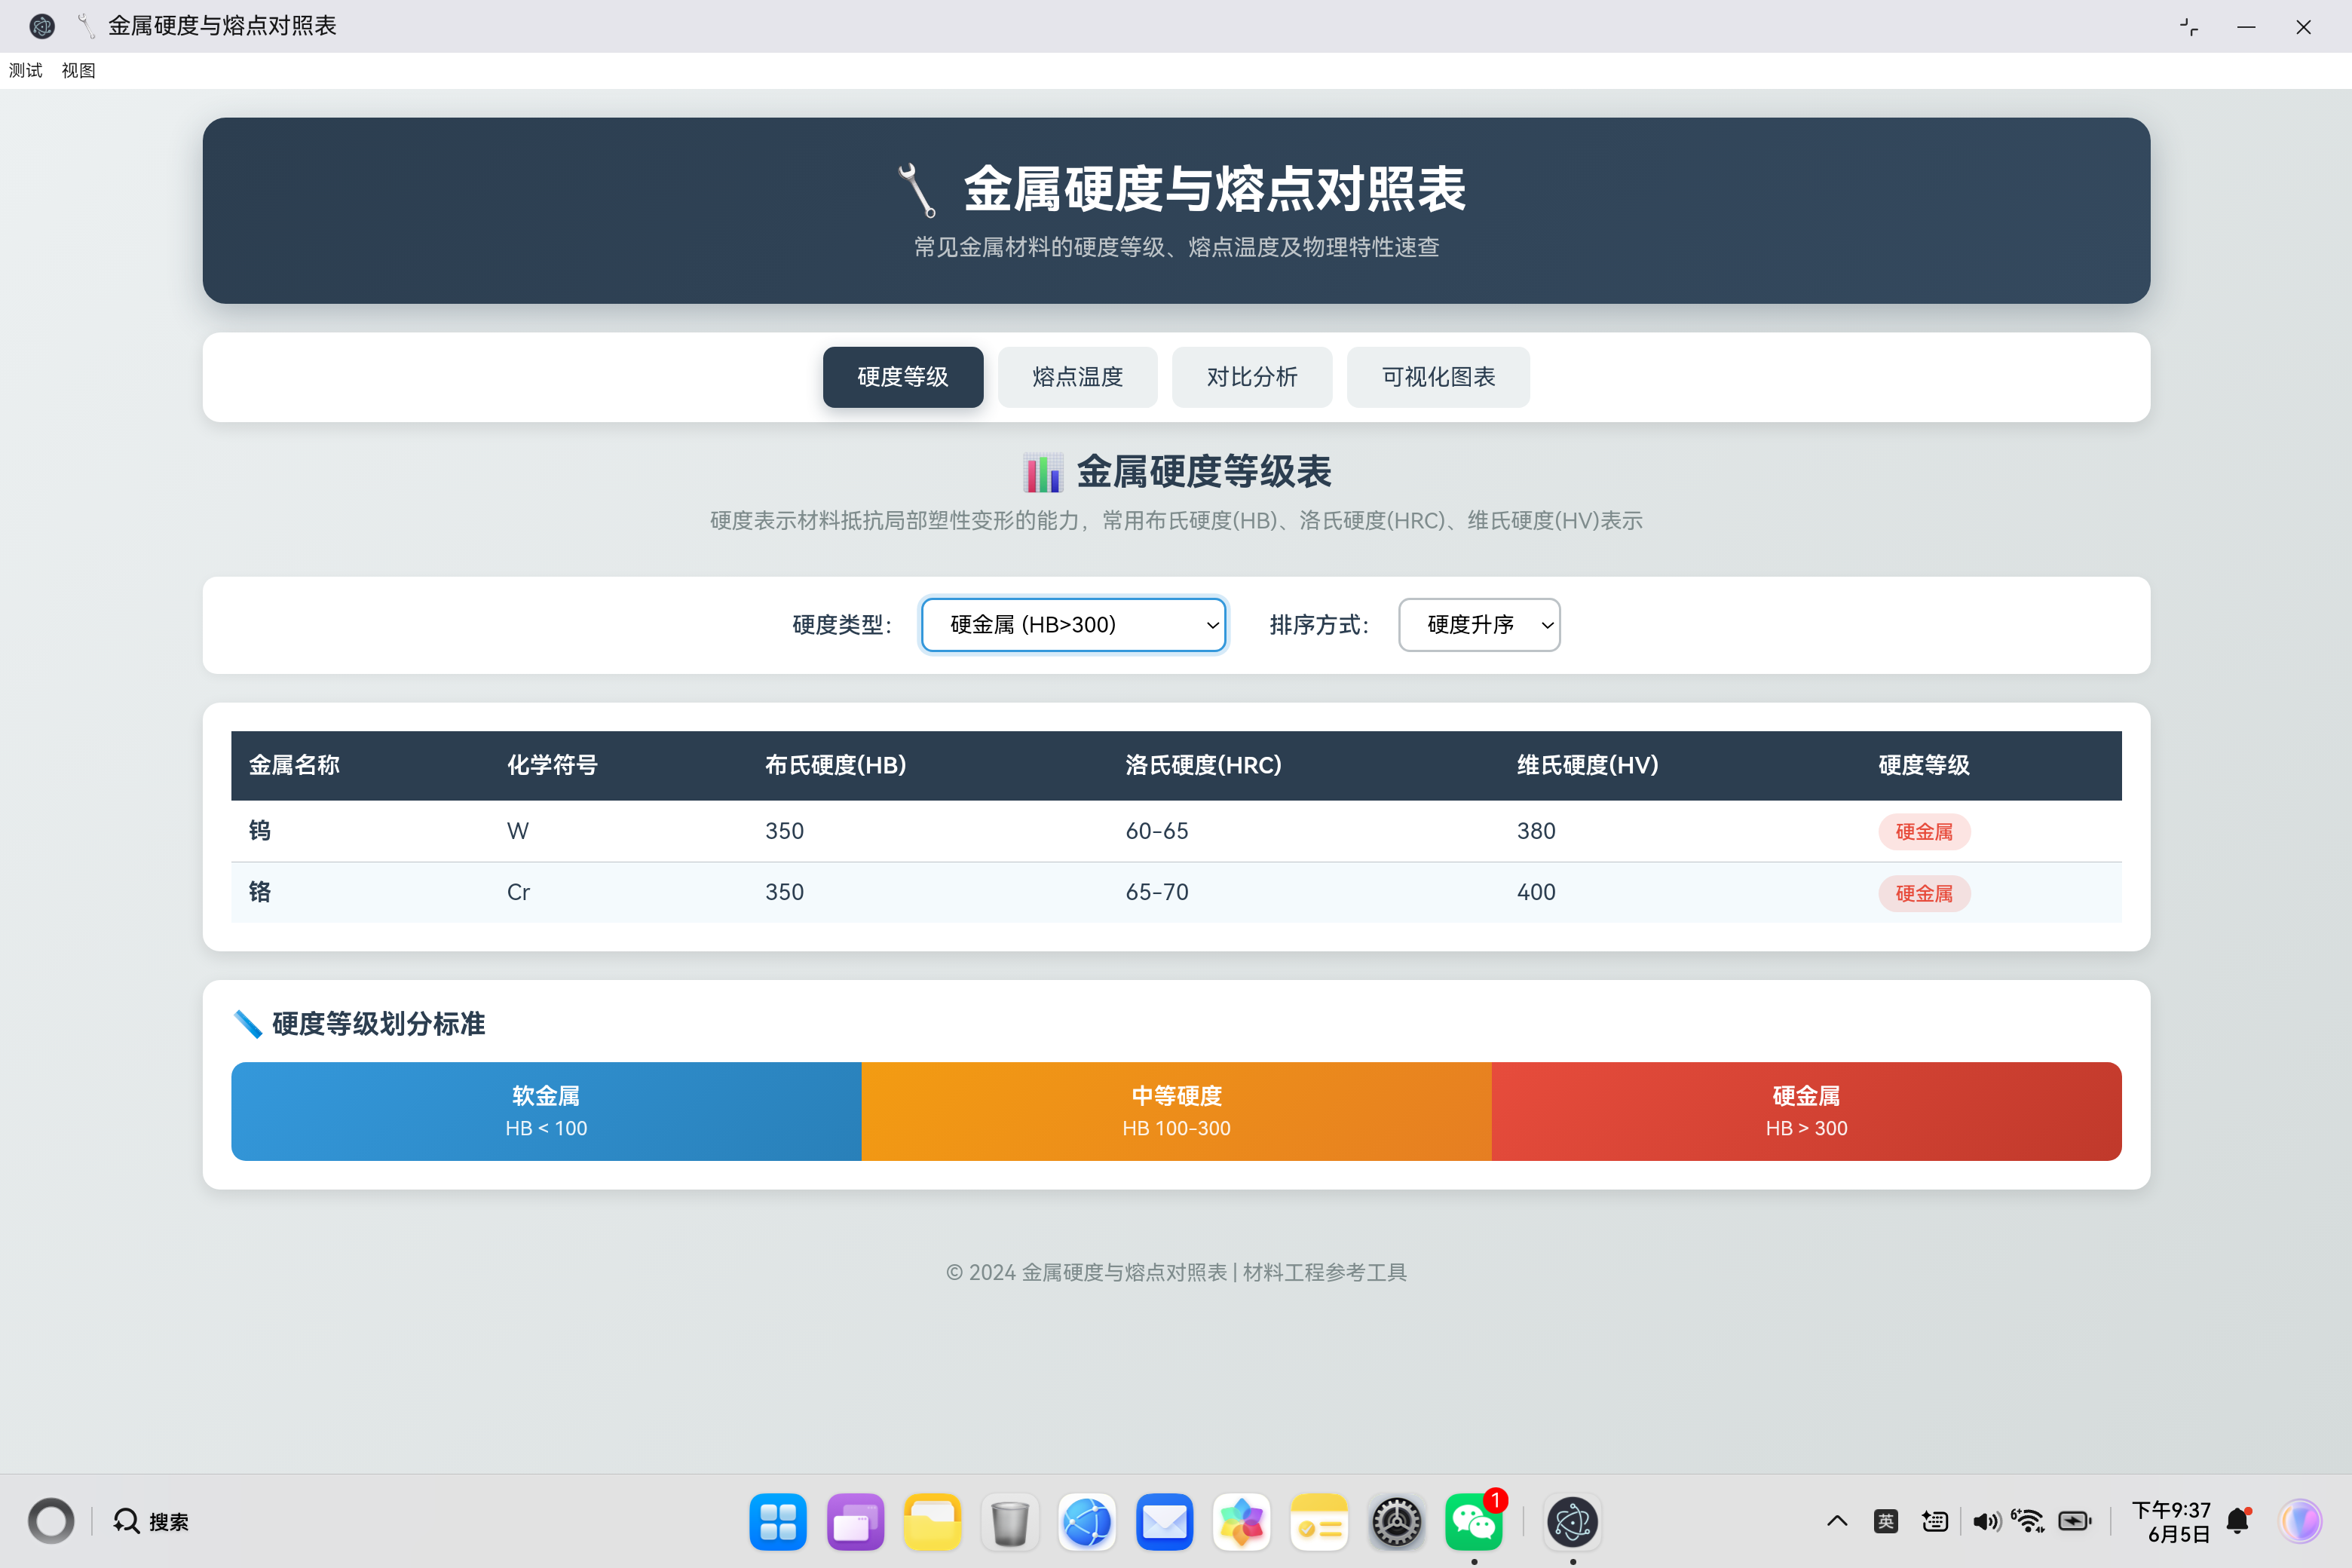Viewport: 2352px width, 1568px height.
Task: Show the 可视化图表 tab
Action: (x=1438, y=377)
